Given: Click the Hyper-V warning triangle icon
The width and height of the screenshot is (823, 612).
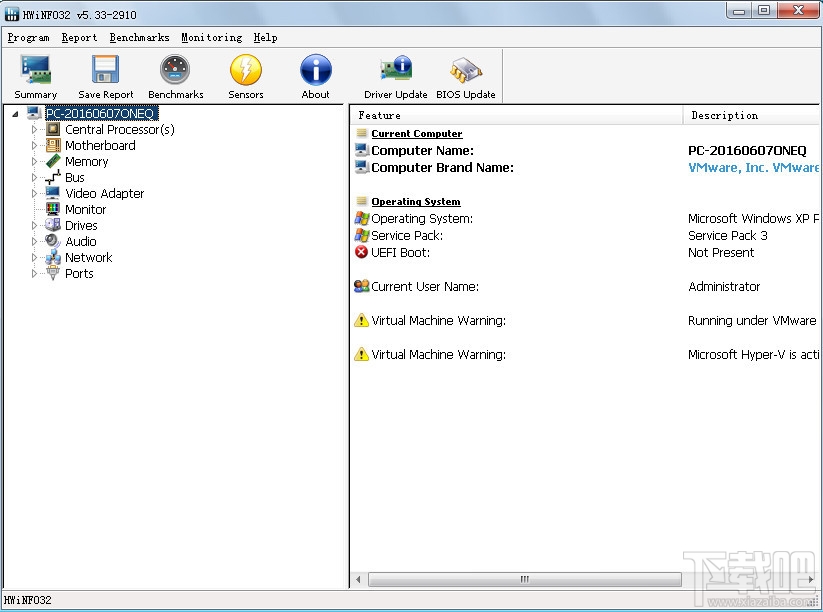Looking at the screenshot, I should tap(361, 354).
